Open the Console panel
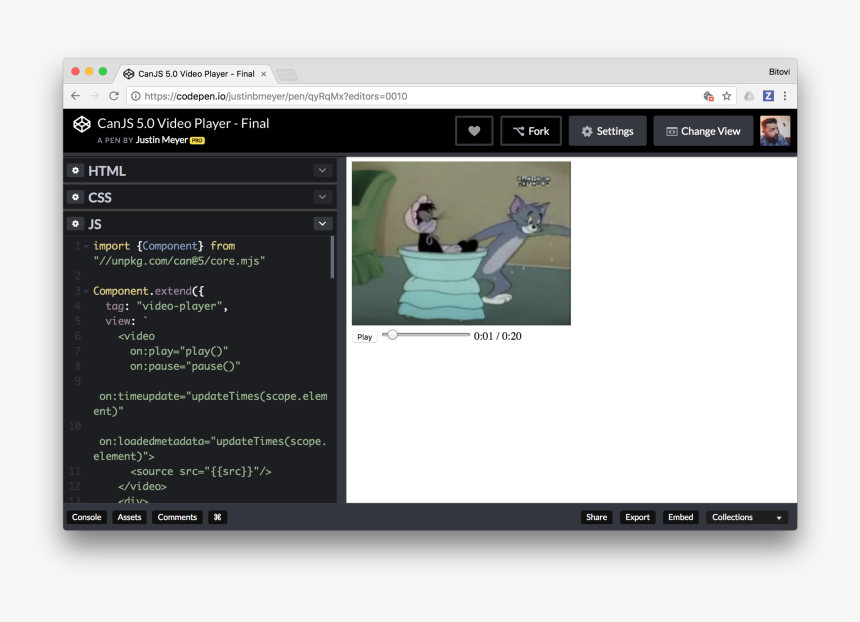The width and height of the screenshot is (860, 622). [x=86, y=517]
